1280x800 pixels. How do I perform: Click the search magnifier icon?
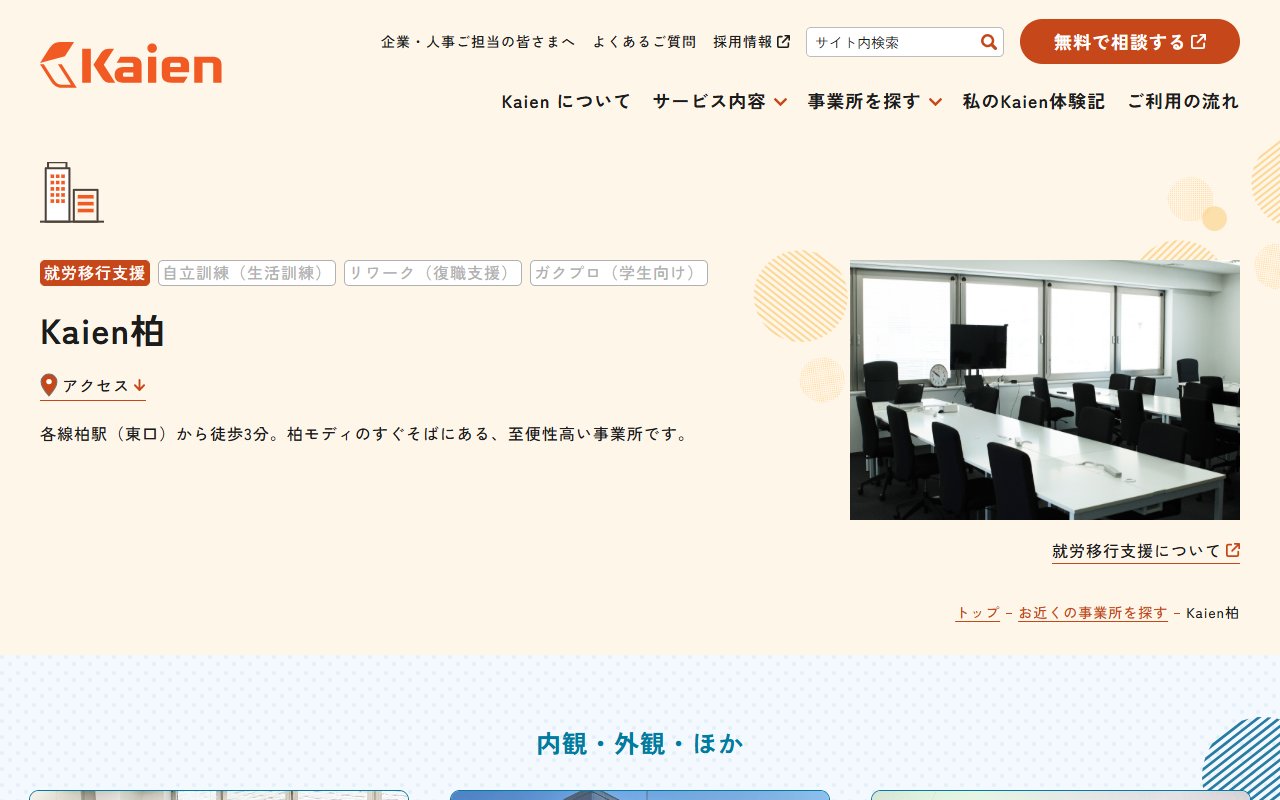(989, 42)
